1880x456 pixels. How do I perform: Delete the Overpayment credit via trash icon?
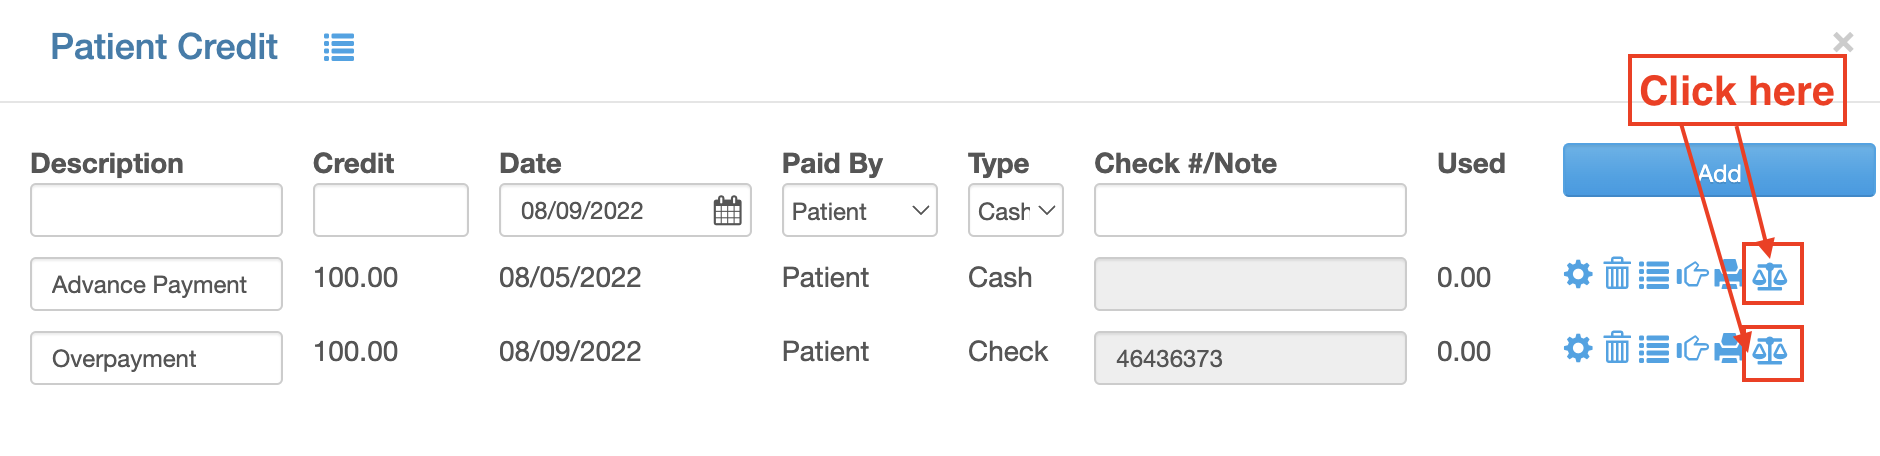1617,348
